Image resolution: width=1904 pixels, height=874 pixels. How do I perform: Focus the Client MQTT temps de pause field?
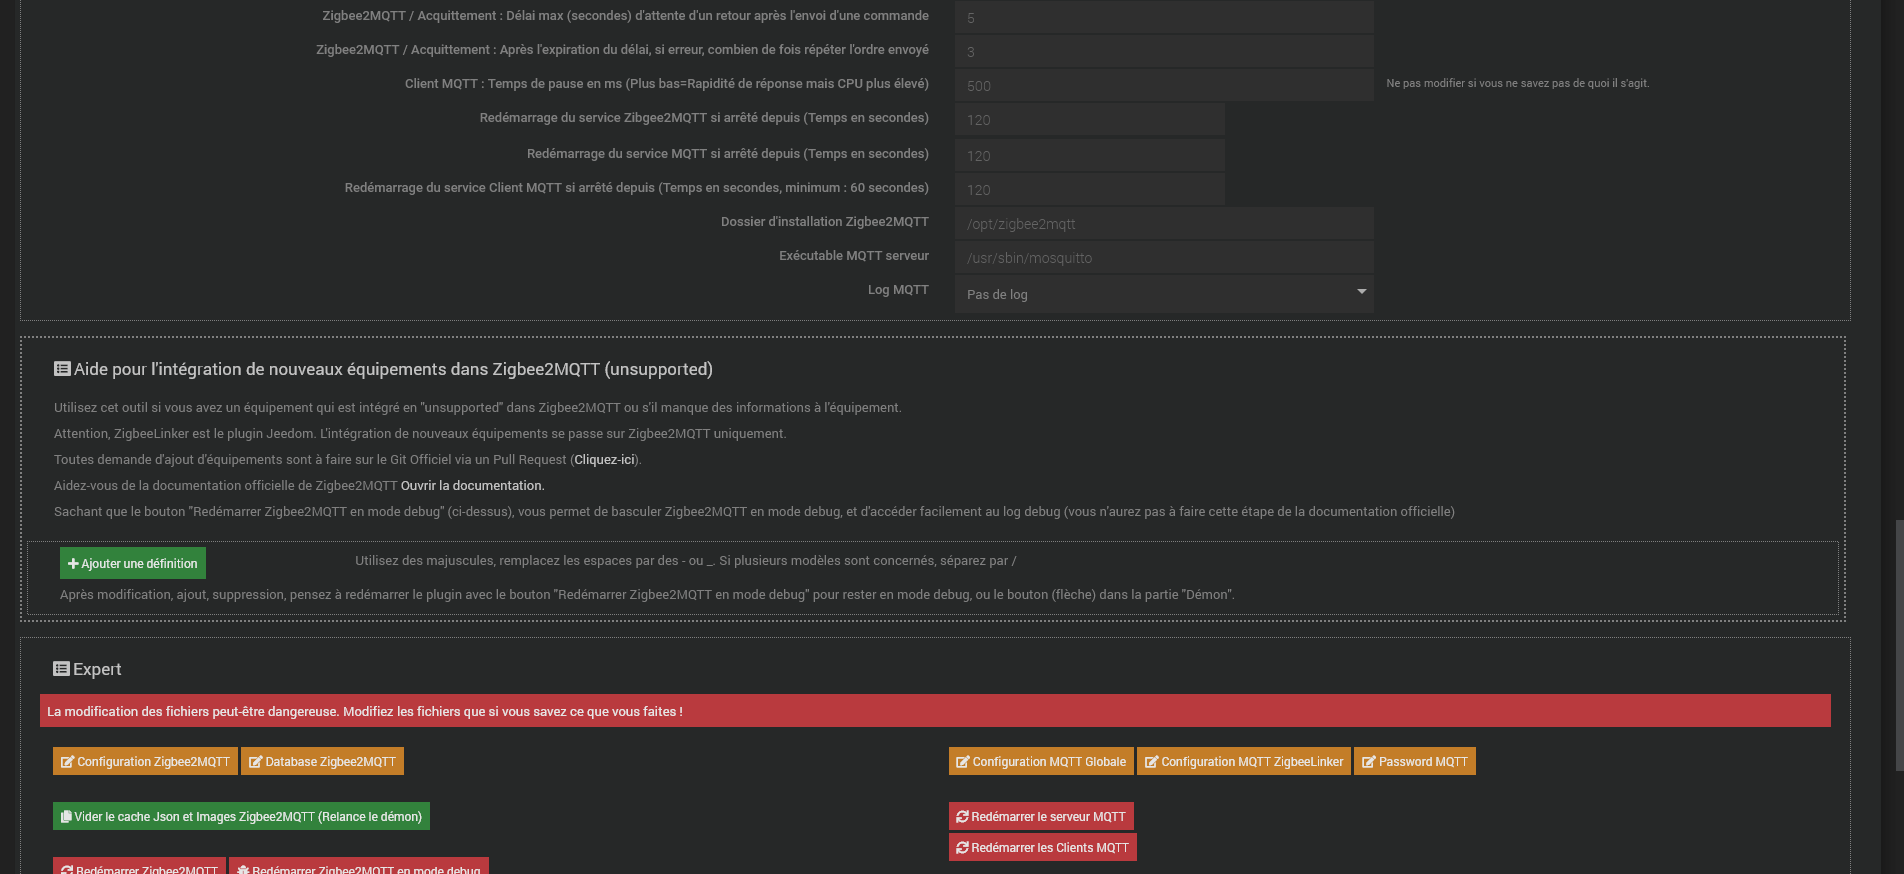click(x=1164, y=85)
